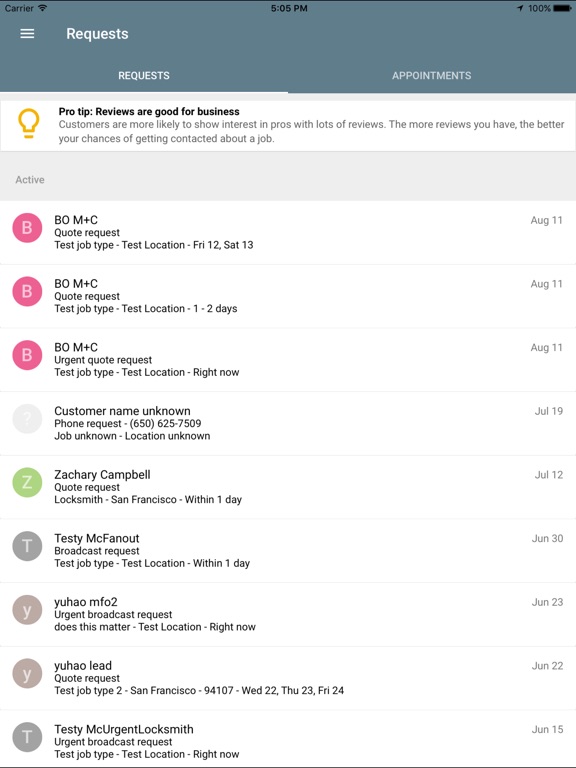Tap the y avatar for yuhao mfo2
The width and height of the screenshot is (576, 768).
coord(27,610)
